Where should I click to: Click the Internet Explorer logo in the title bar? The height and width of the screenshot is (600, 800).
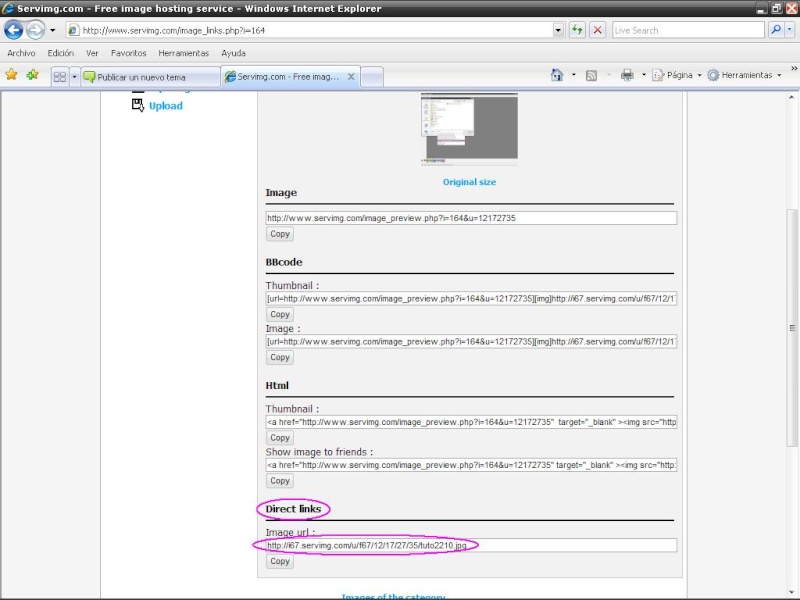pos(8,8)
